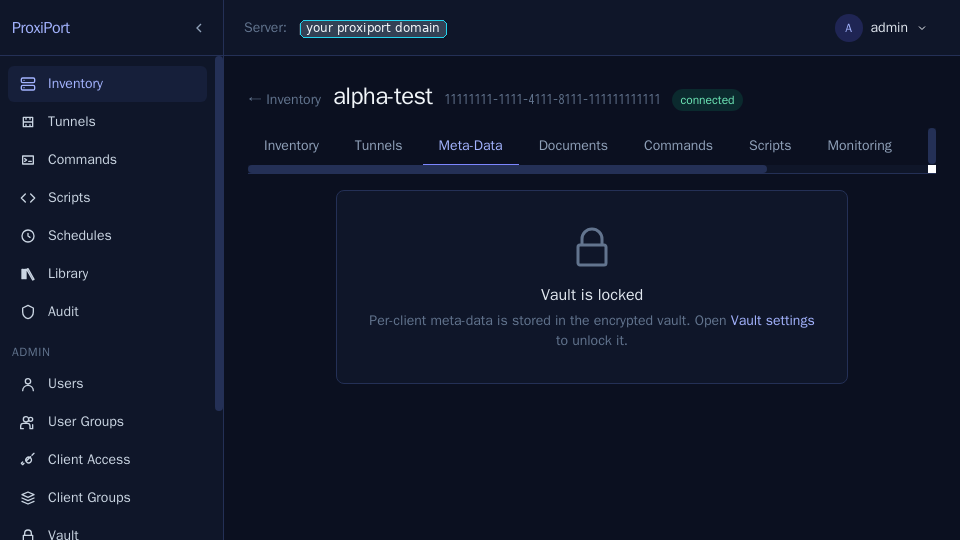Open Client Access under Admin
Viewport: 960px width, 540px height.
point(107,460)
